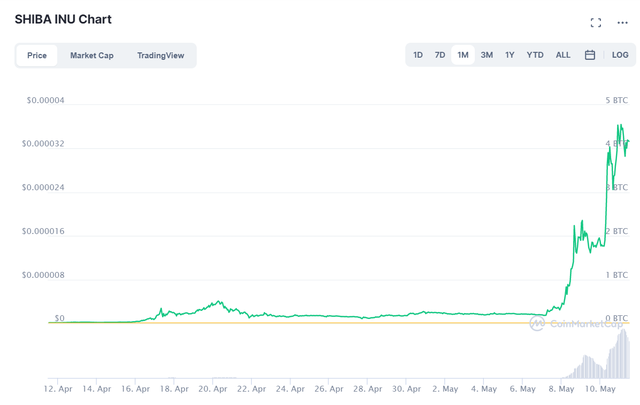Click the 24. Apr date label

pos(290,389)
